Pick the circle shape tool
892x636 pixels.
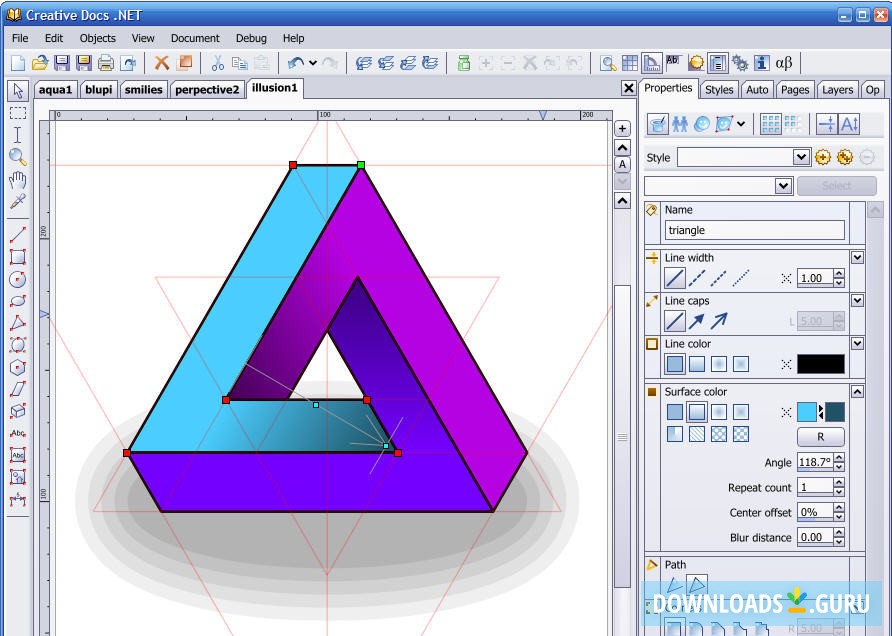click(x=18, y=279)
